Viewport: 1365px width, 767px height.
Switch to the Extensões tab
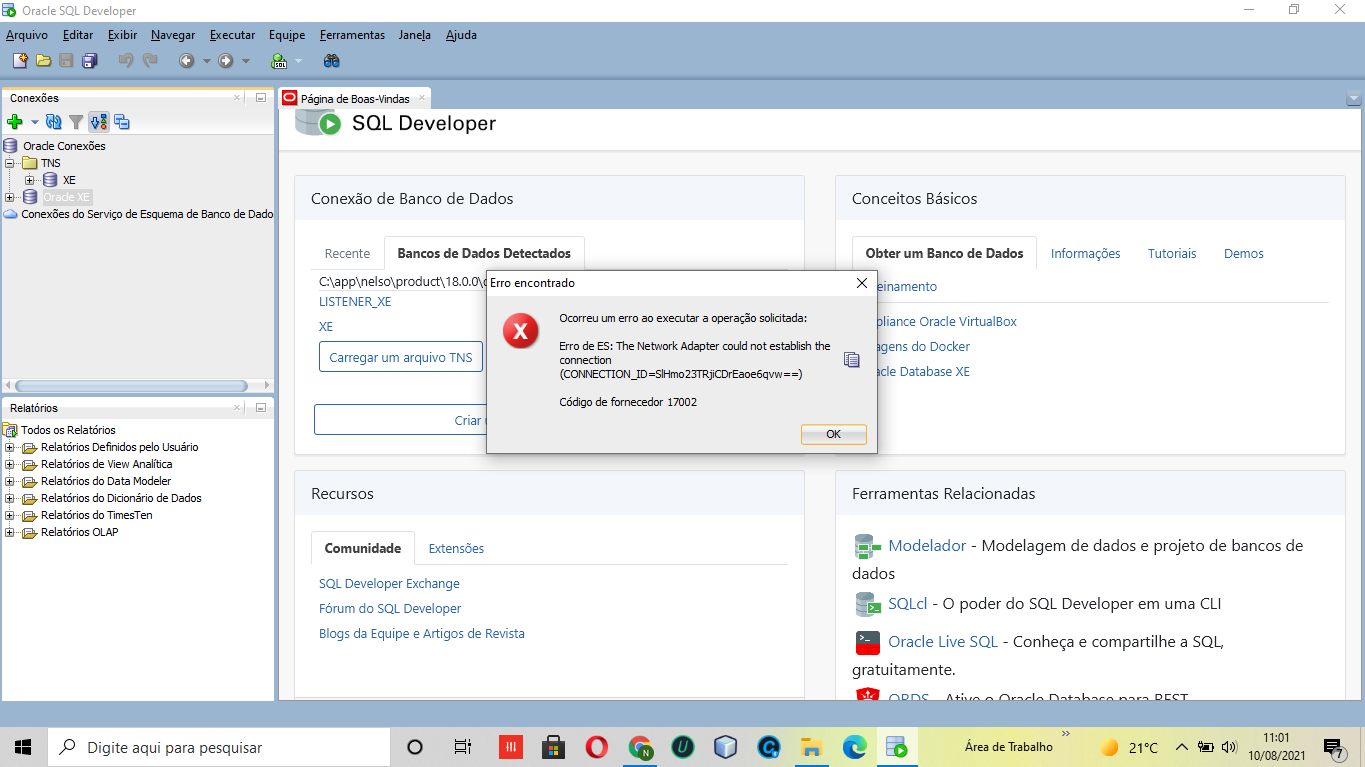456,548
